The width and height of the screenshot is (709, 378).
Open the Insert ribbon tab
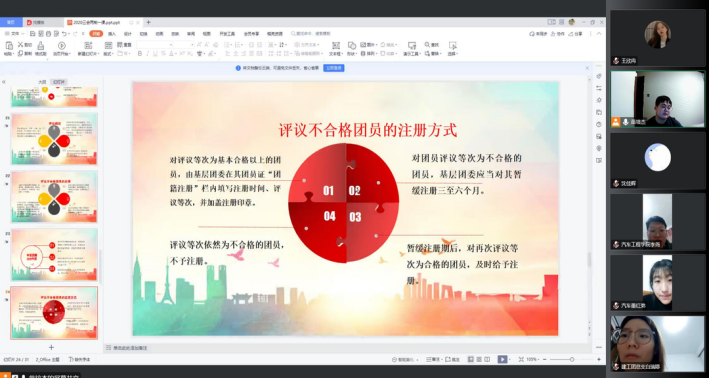112,34
